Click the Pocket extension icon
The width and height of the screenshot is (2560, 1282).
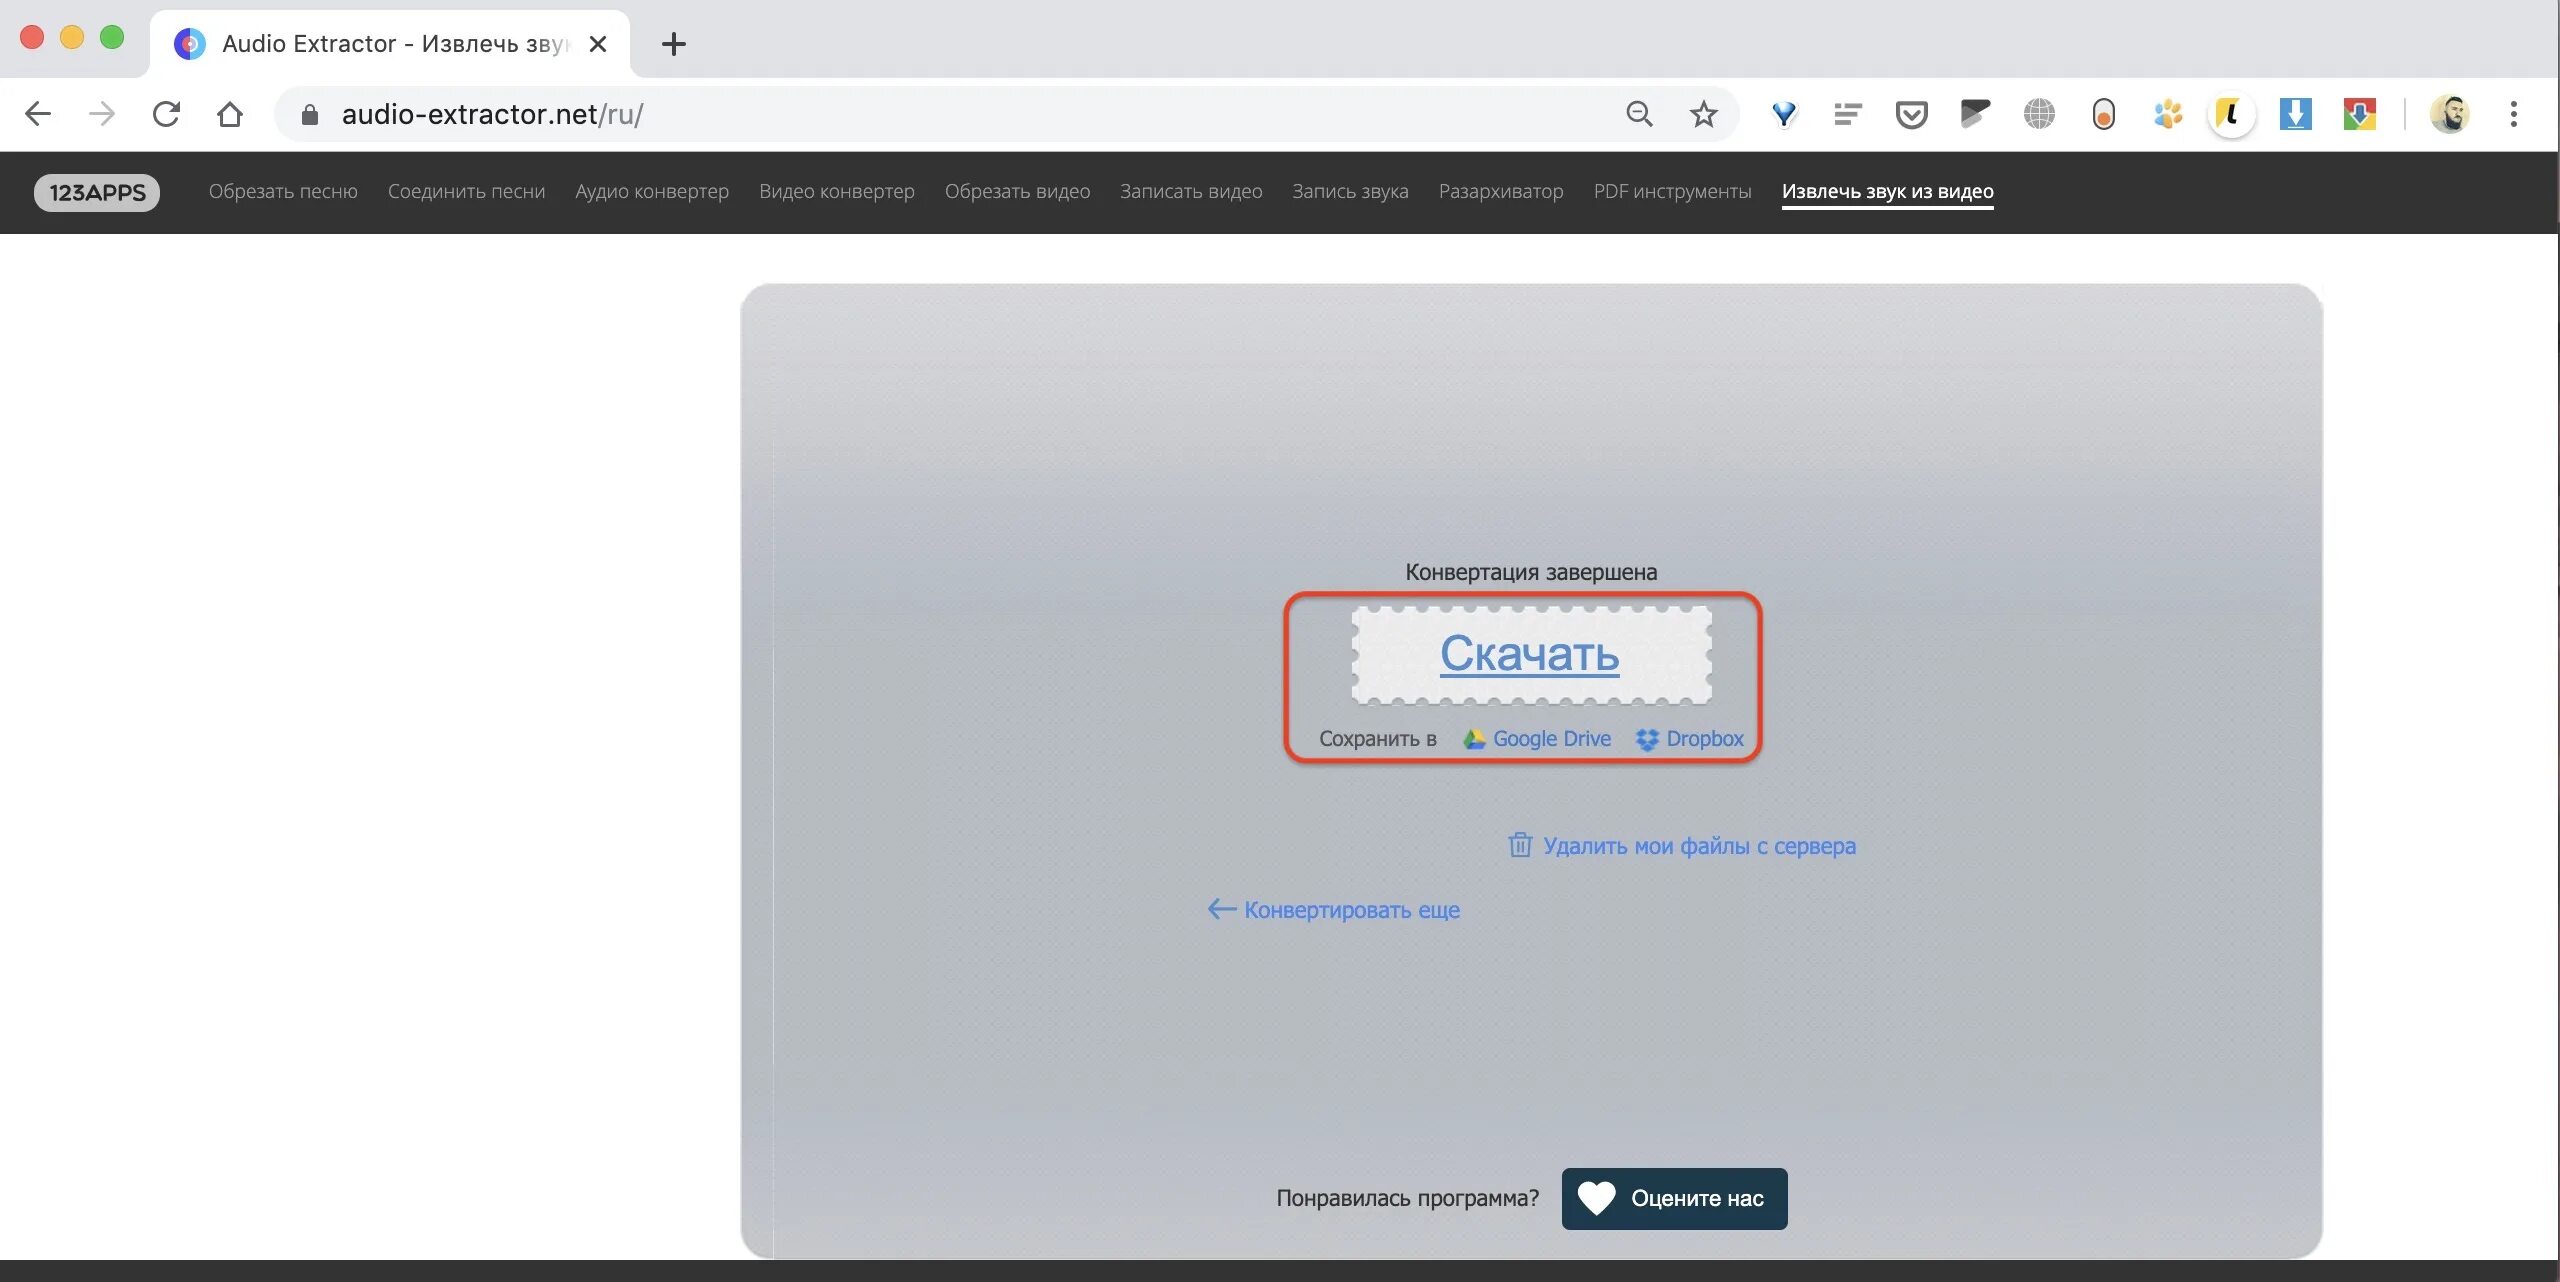1911,114
